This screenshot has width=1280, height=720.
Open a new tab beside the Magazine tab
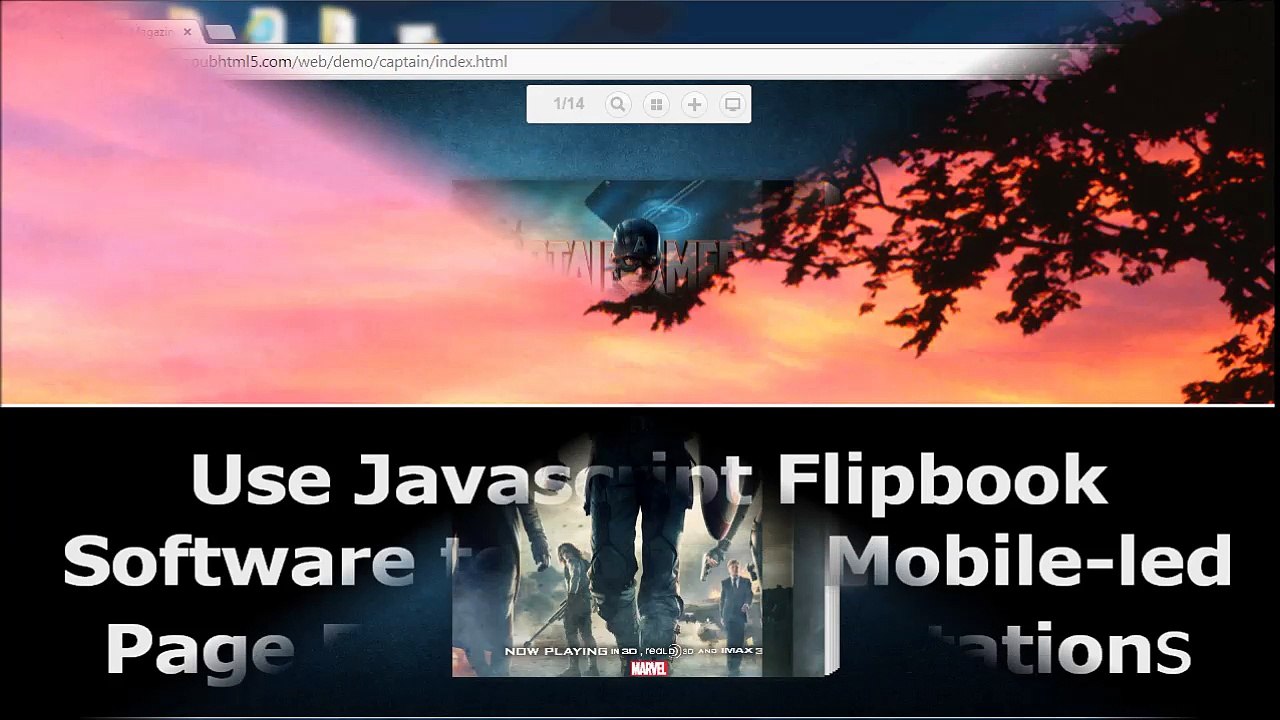tap(220, 32)
